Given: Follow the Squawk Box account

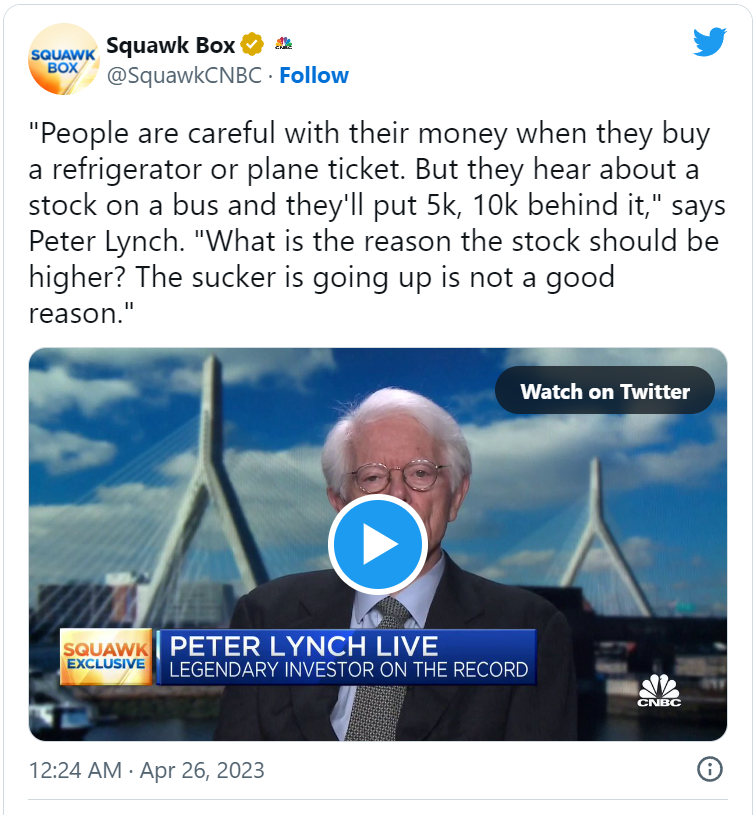Looking at the screenshot, I should [x=314, y=75].
